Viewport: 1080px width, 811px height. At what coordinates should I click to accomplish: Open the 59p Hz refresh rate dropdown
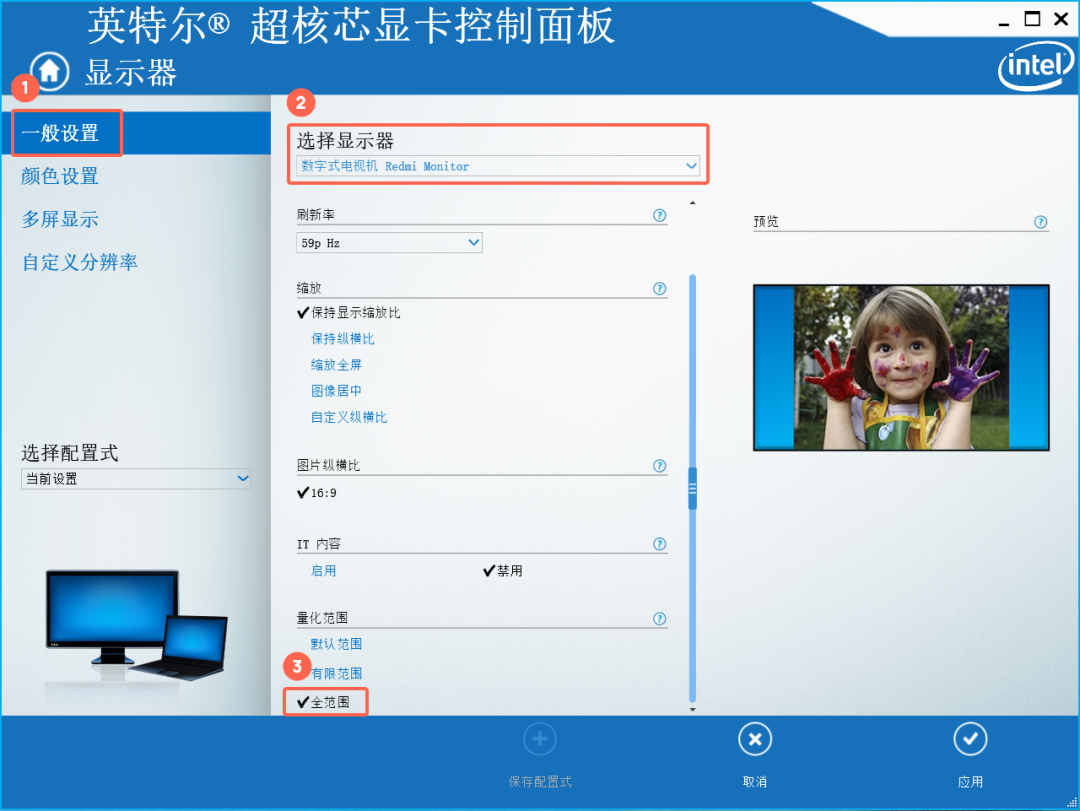(389, 243)
